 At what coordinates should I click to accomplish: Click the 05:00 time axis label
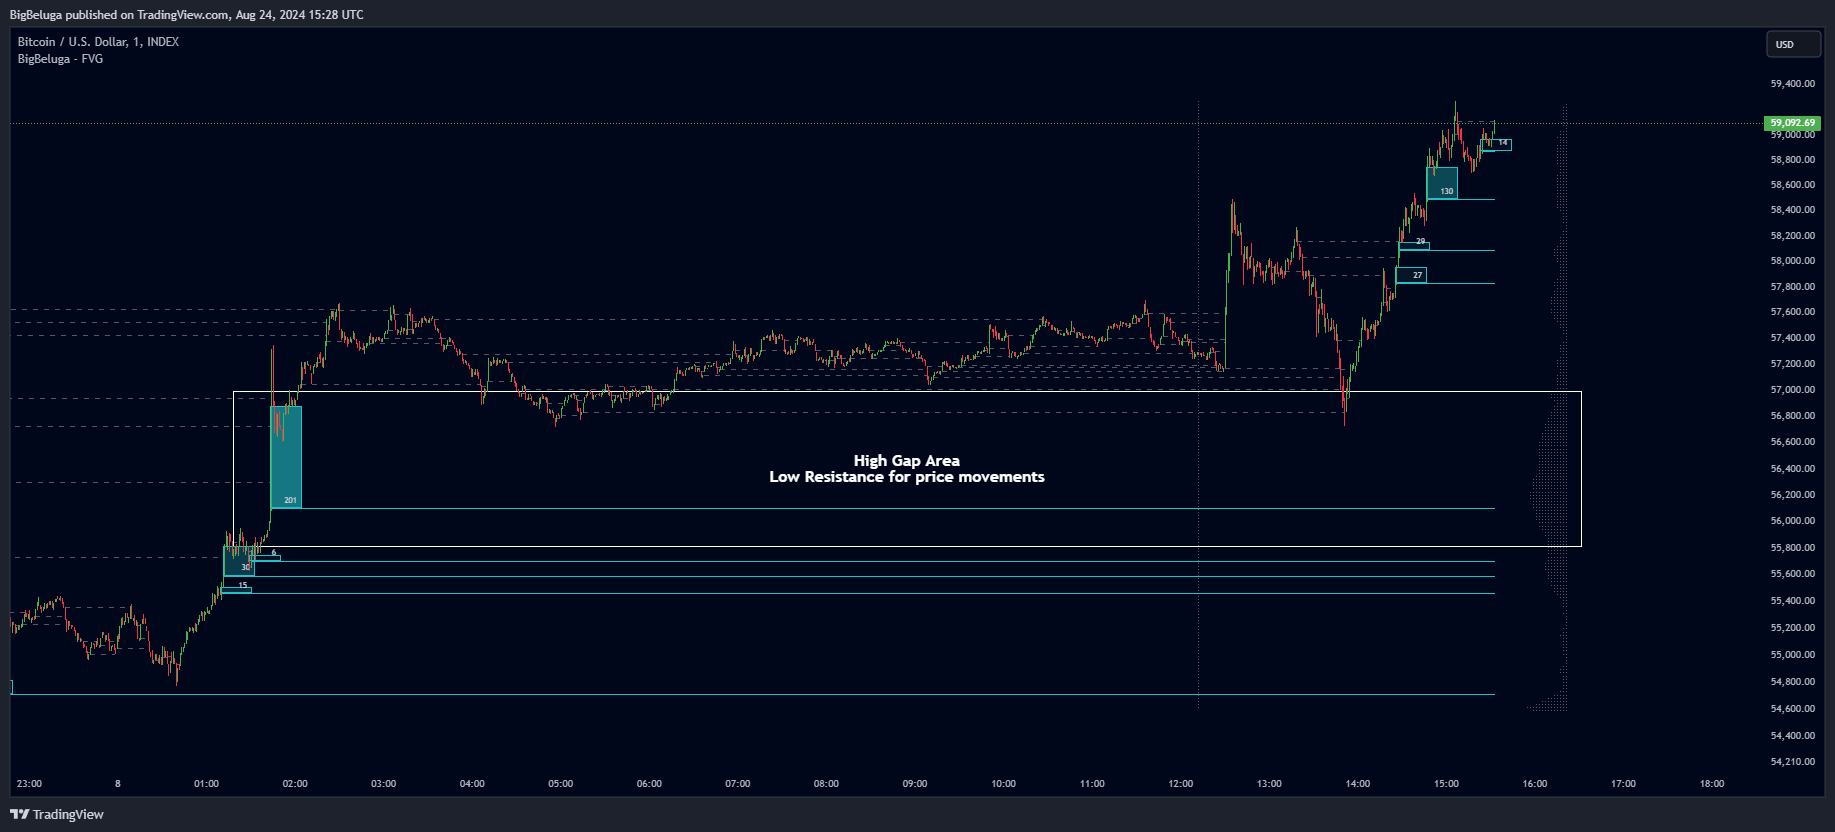[x=561, y=784]
